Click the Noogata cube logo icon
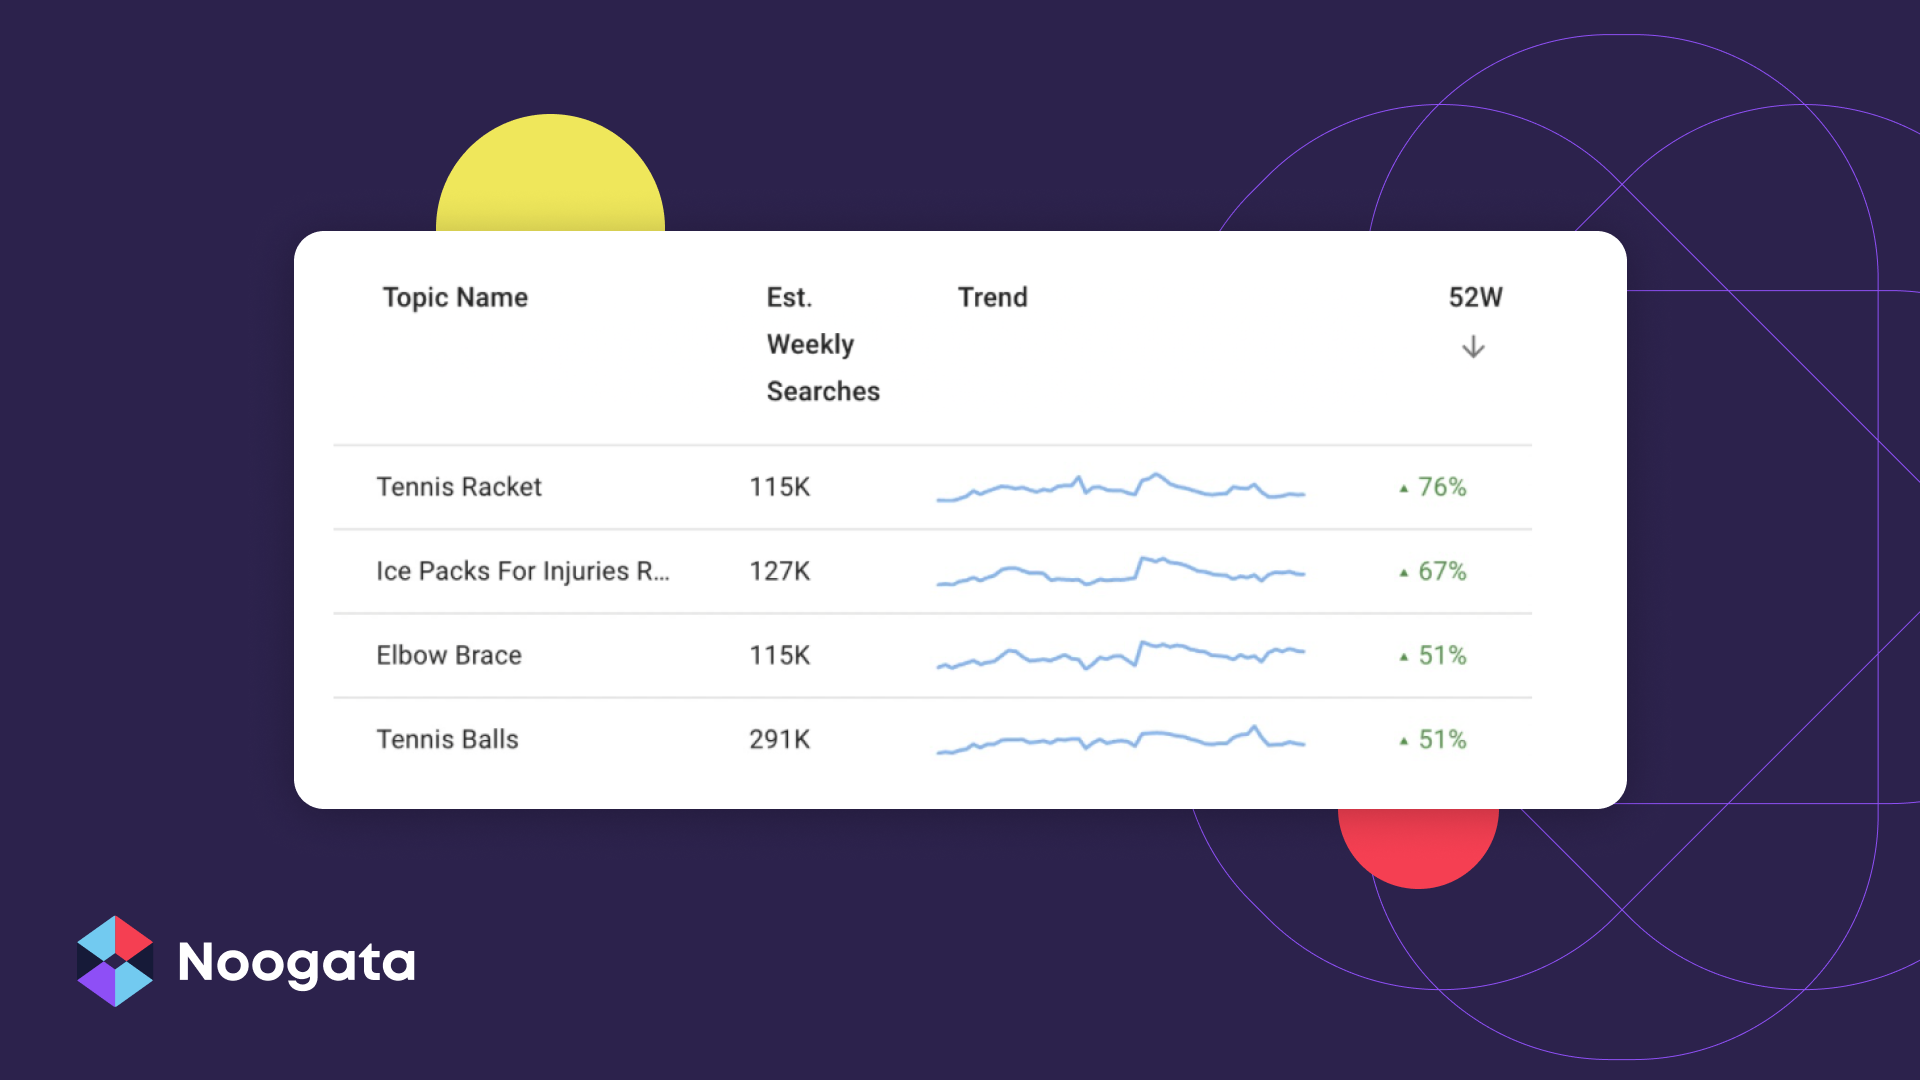The height and width of the screenshot is (1080, 1920). [x=115, y=961]
